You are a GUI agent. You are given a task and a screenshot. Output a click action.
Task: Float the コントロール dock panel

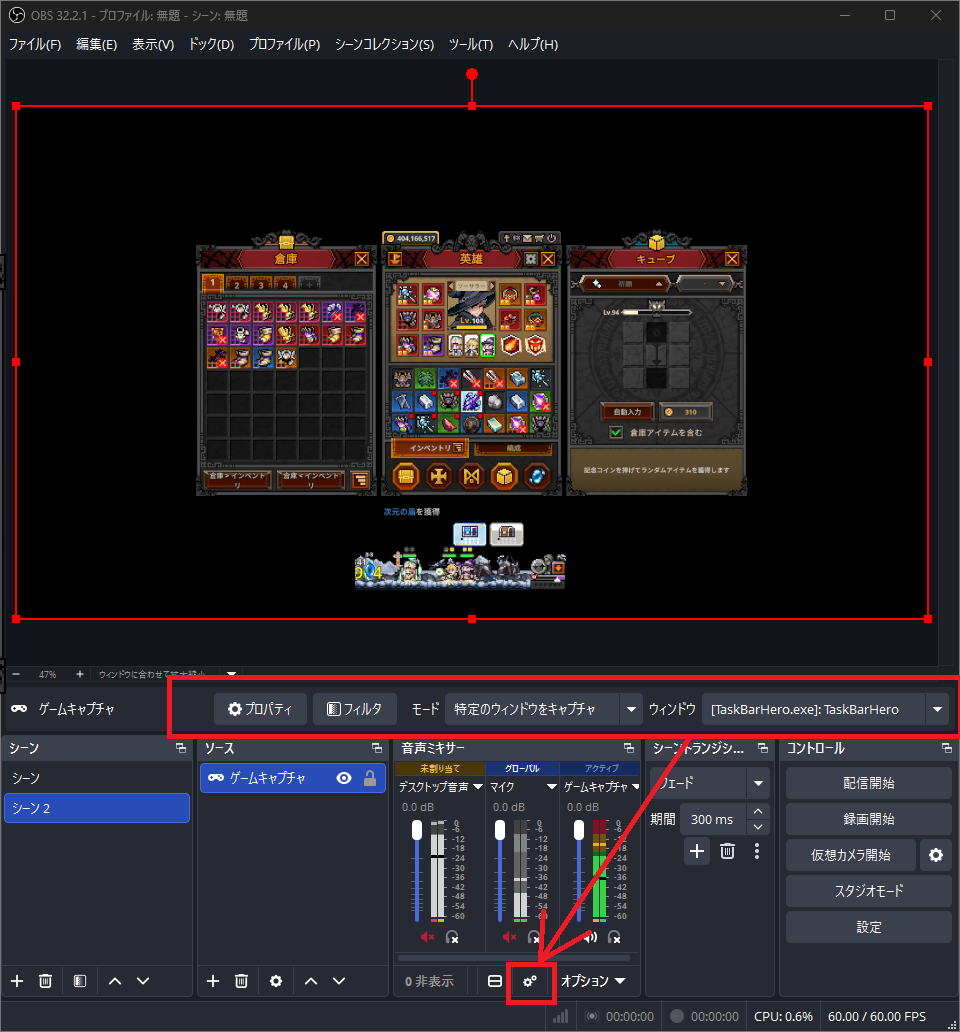[x=947, y=748]
